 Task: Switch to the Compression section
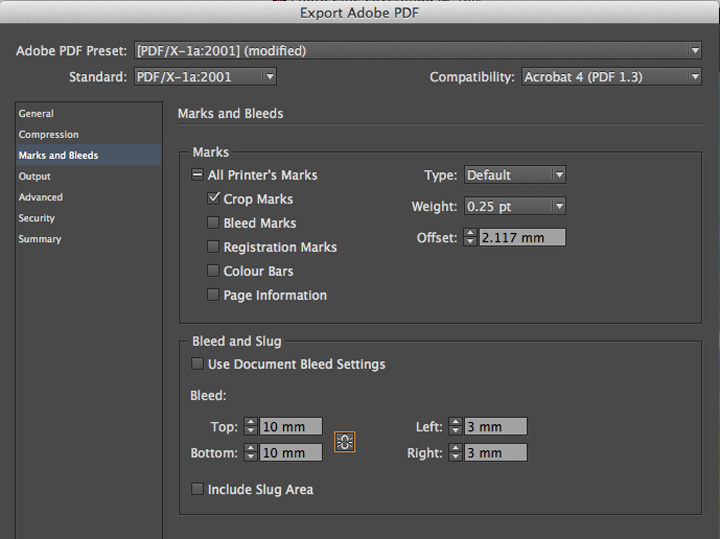pyautogui.click(x=89, y=135)
